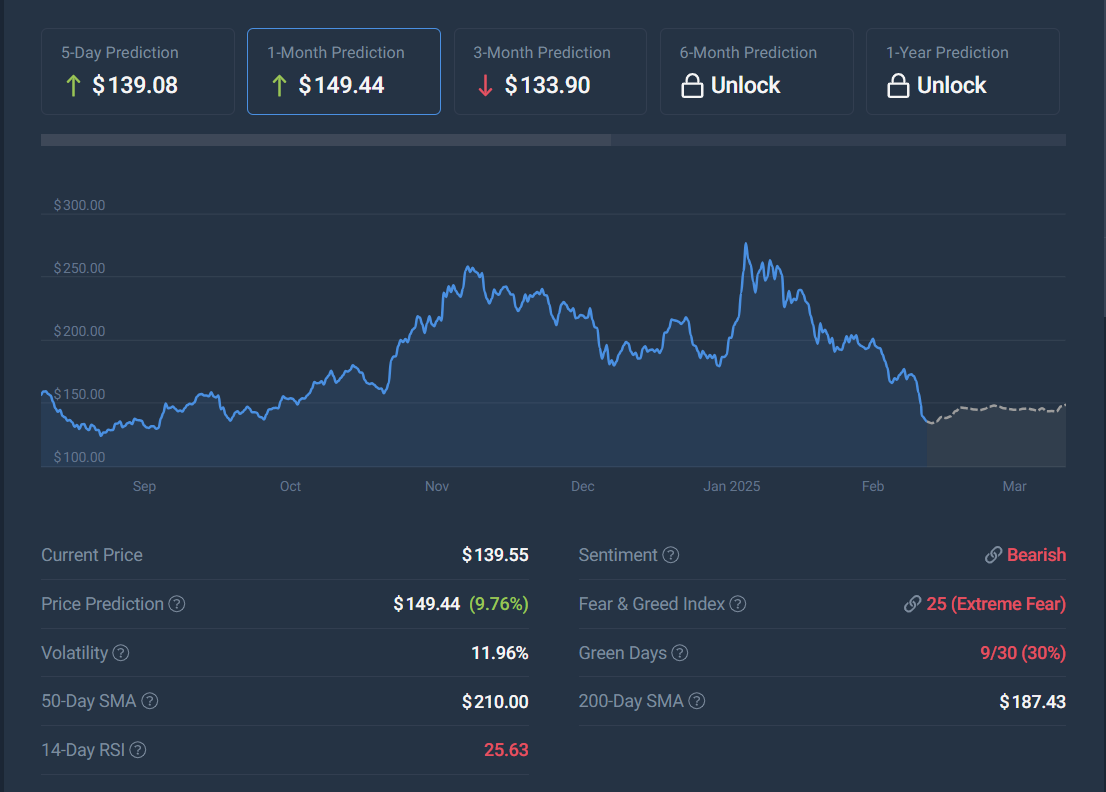Image resolution: width=1106 pixels, height=792 pixels.
Task: Click the 14-Day RSI value 25.63
Action: pos(506,750)
